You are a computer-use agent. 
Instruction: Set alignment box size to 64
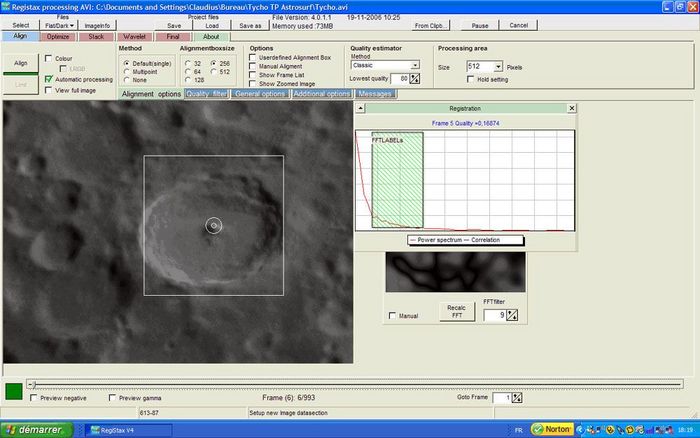point(188,71)
